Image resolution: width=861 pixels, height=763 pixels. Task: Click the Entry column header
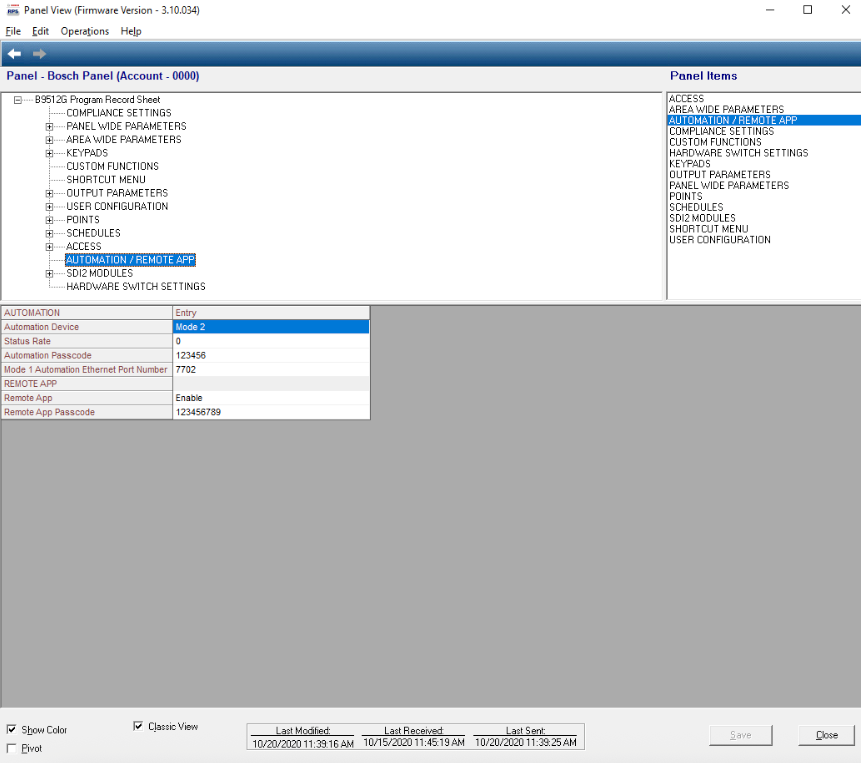[271, 312]
